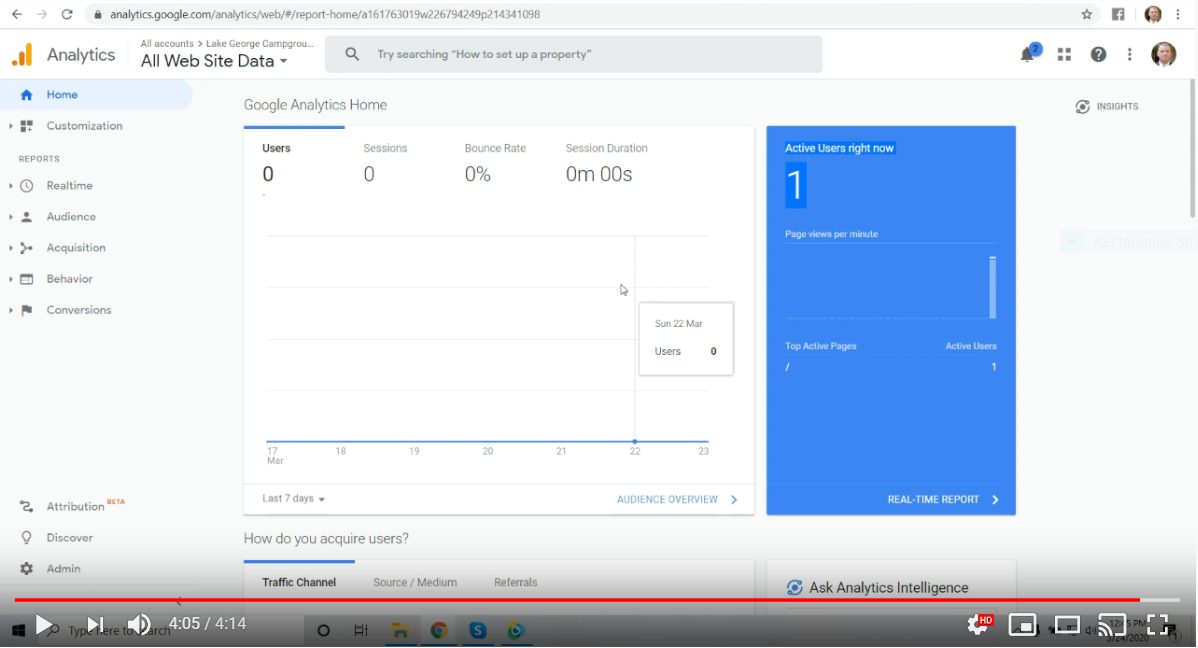Click the Attribution icon
1198x648 pixels.
[27, 507]
